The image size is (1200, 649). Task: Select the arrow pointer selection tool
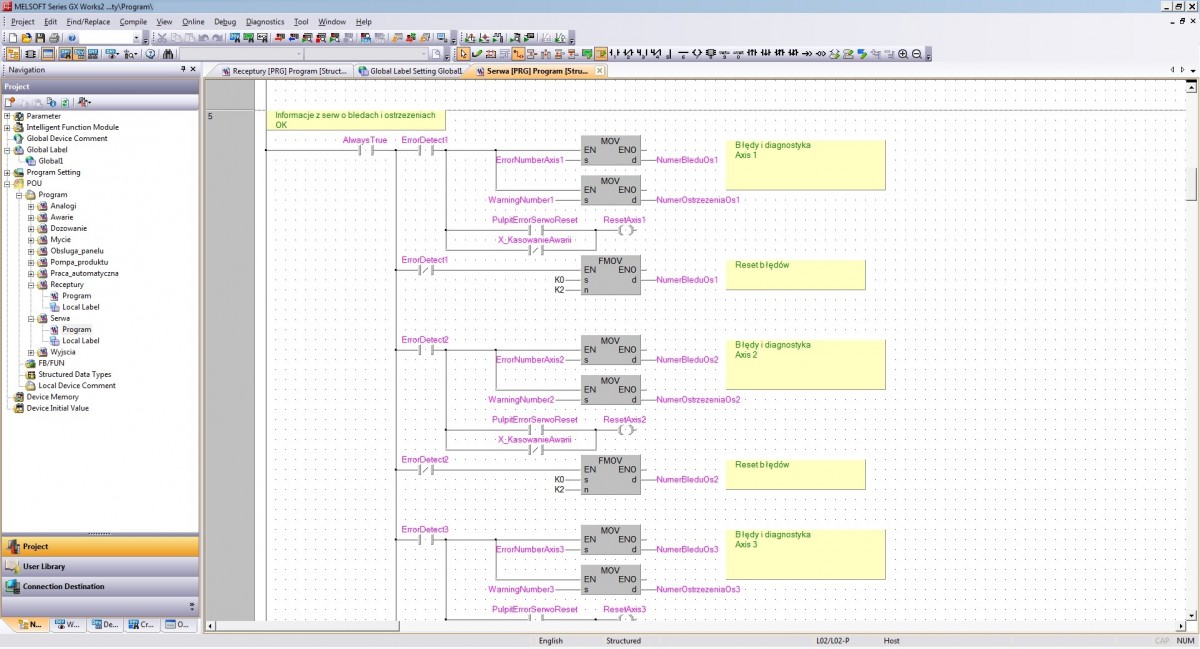click(x=463, y=54)
